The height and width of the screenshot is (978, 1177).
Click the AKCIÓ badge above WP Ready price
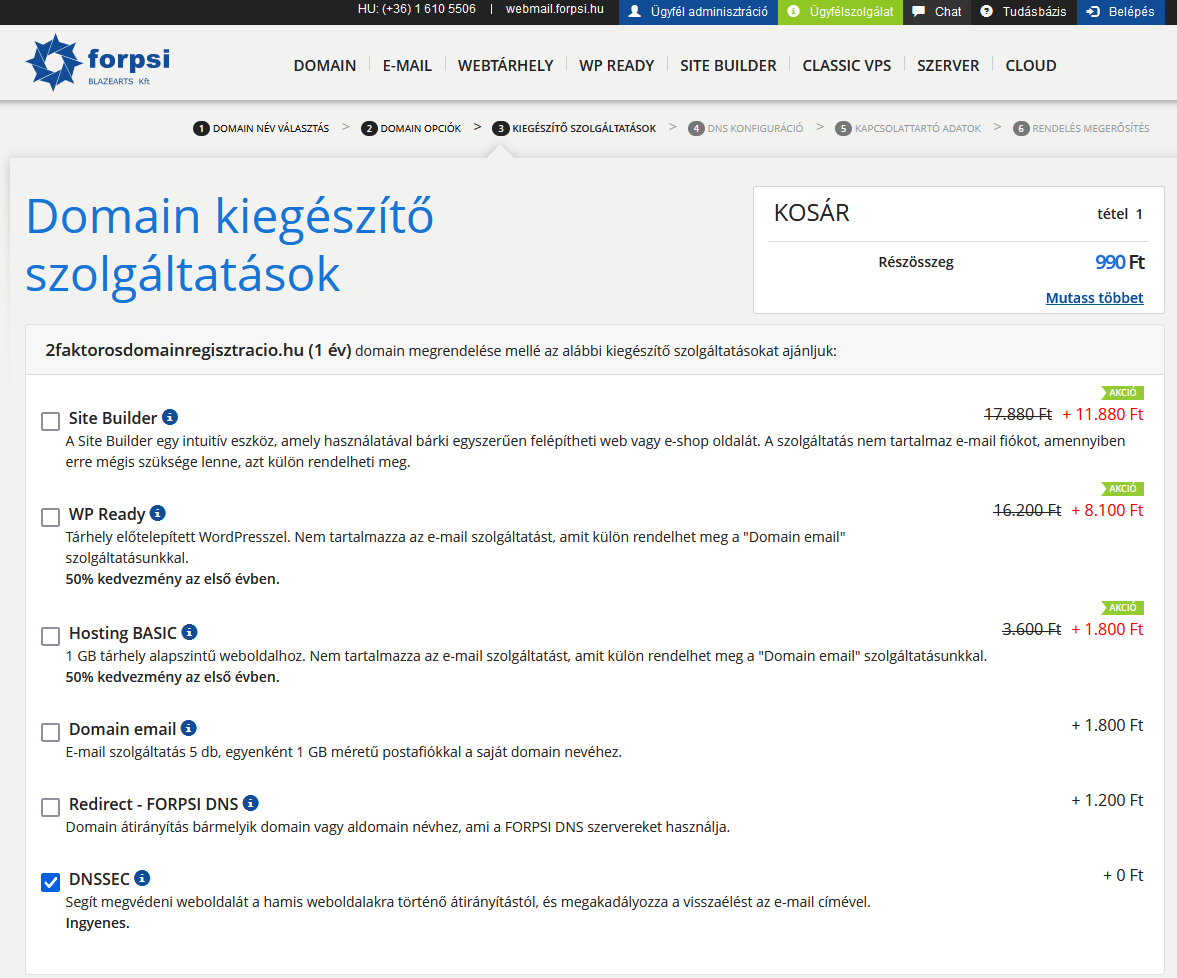pyautogui.click(x=1122, y=489)
